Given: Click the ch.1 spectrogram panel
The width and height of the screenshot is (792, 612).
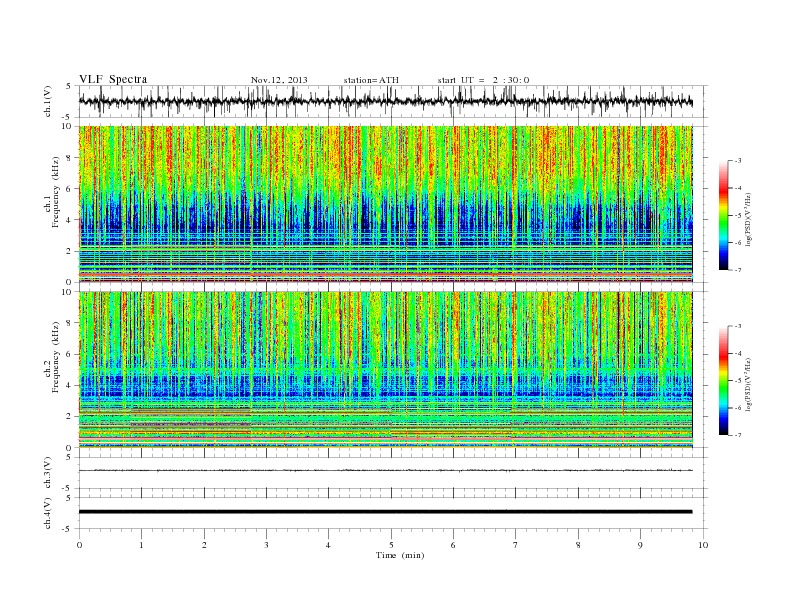Looking at the screenshot, I should tap(386, 204).
